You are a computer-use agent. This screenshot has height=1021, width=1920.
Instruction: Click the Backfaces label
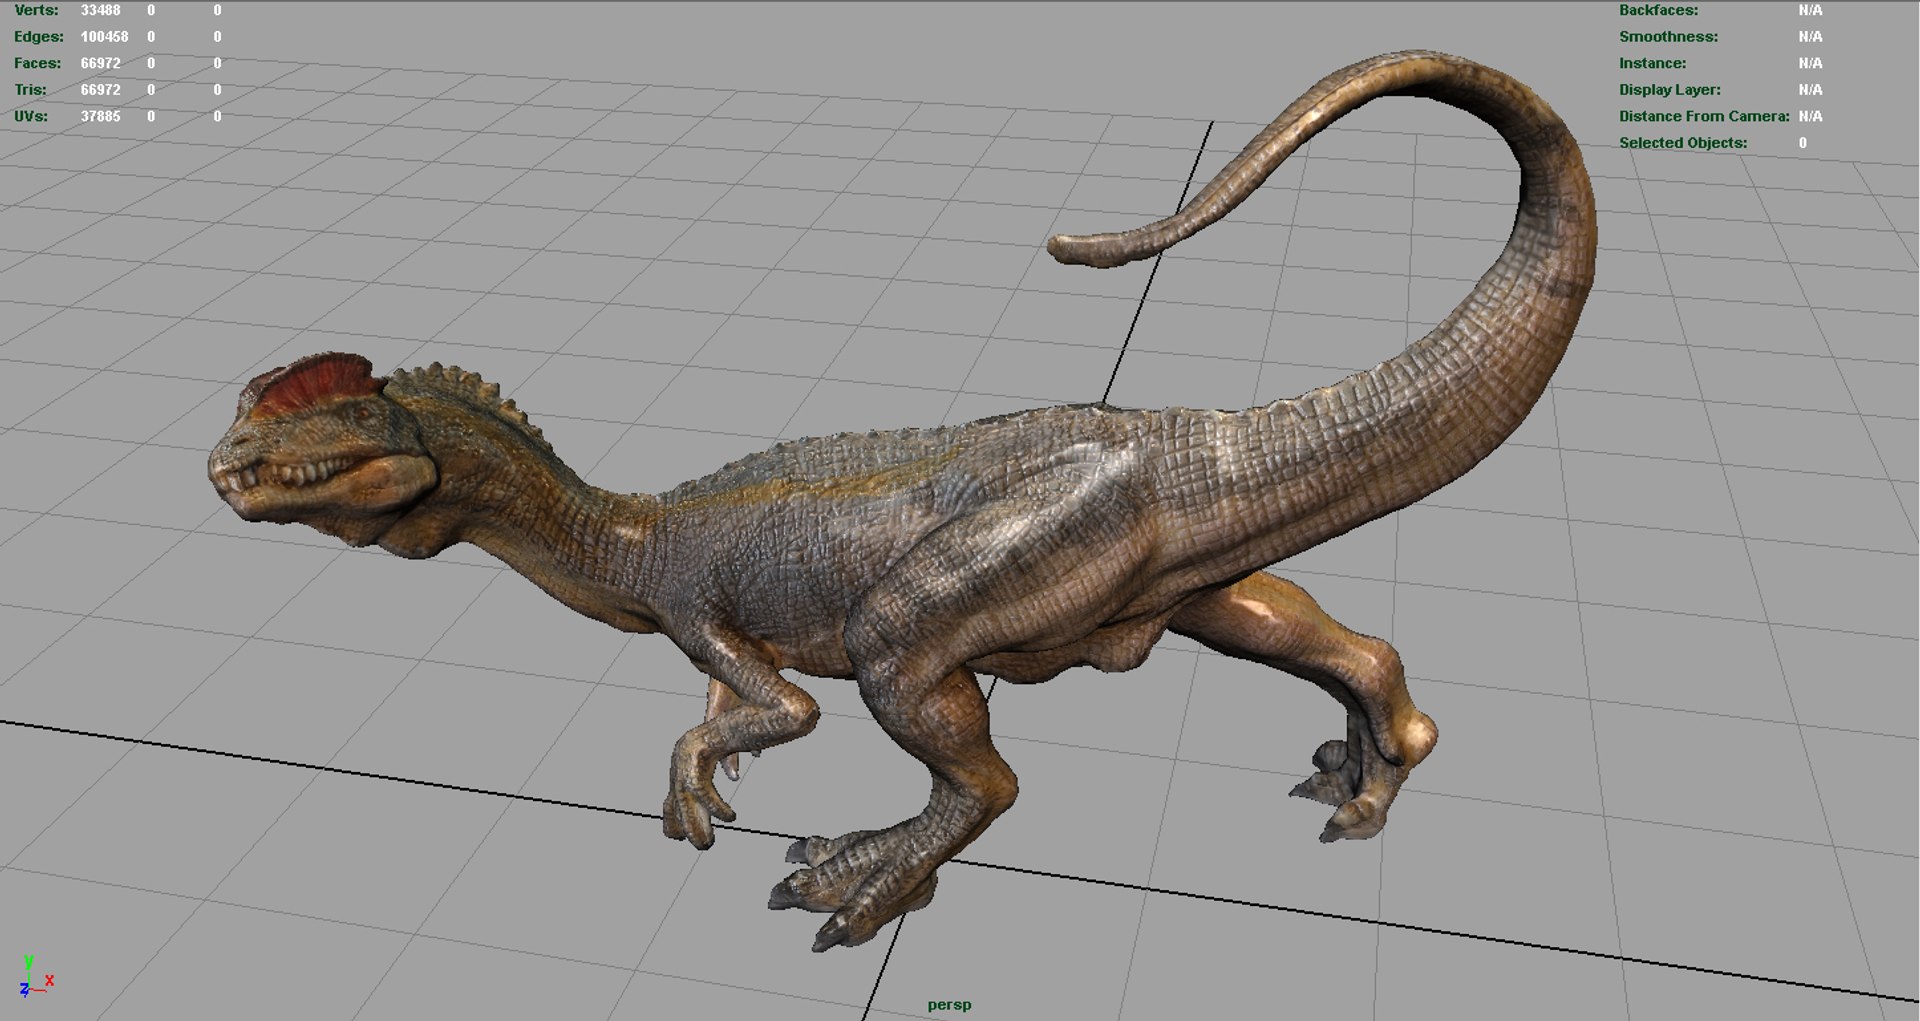click(1658, 10)
